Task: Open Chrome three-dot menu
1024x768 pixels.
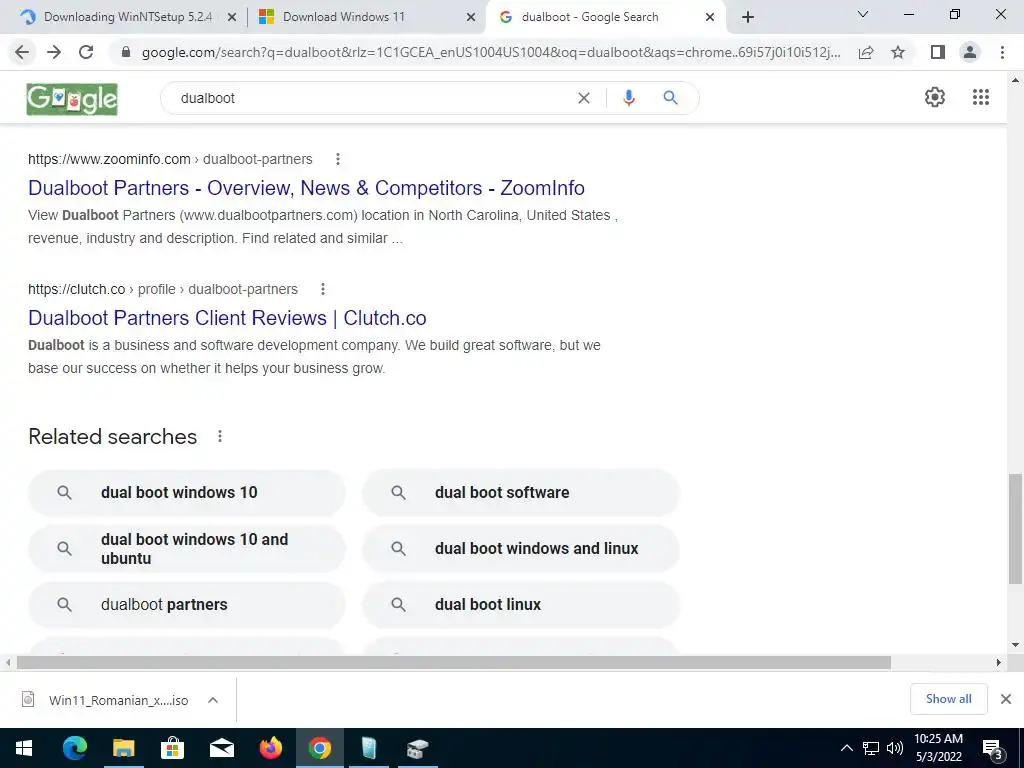Action: pyautogui.click(x=1002, y=52)
